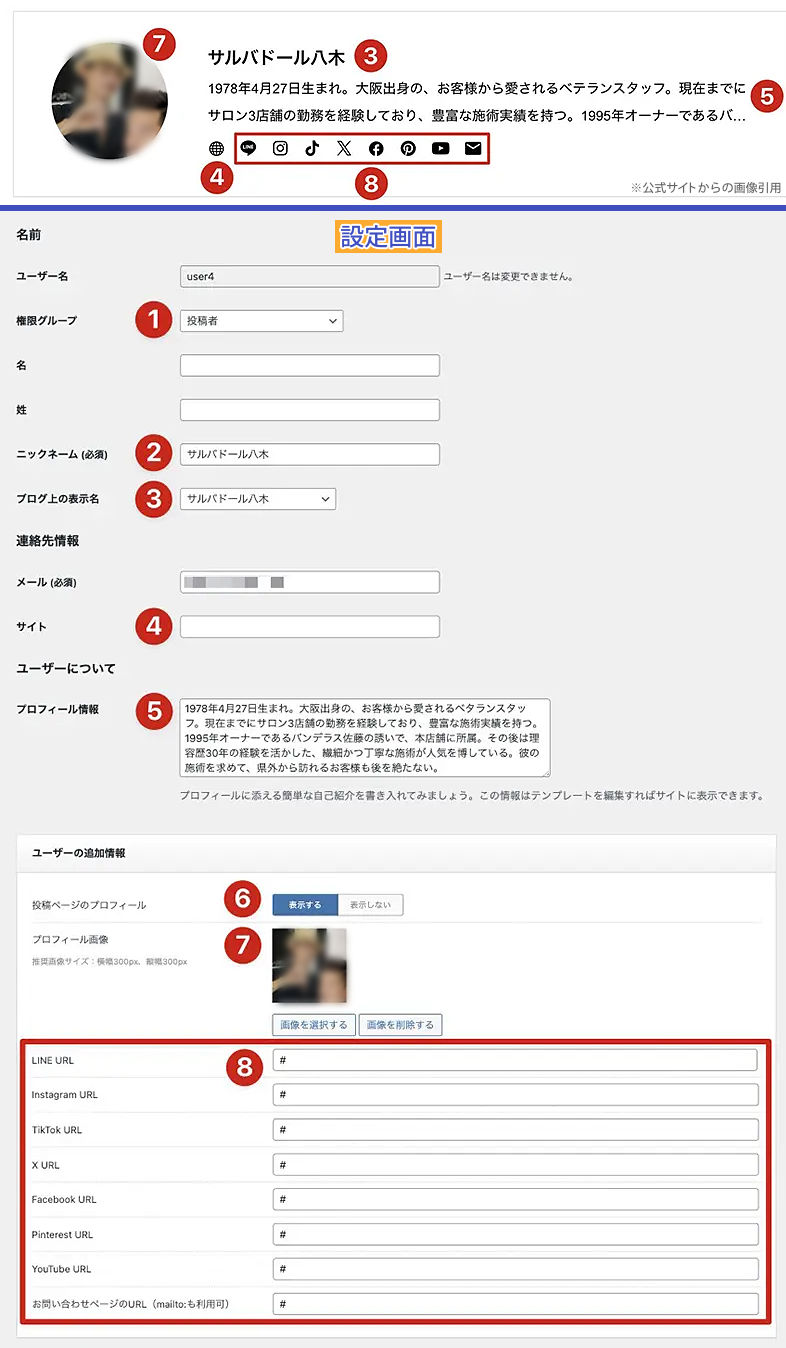The height and width of the screenshot is (1348, 786).
Task: Click the プロフィール情報 text area
Action: tap(365, 738)
